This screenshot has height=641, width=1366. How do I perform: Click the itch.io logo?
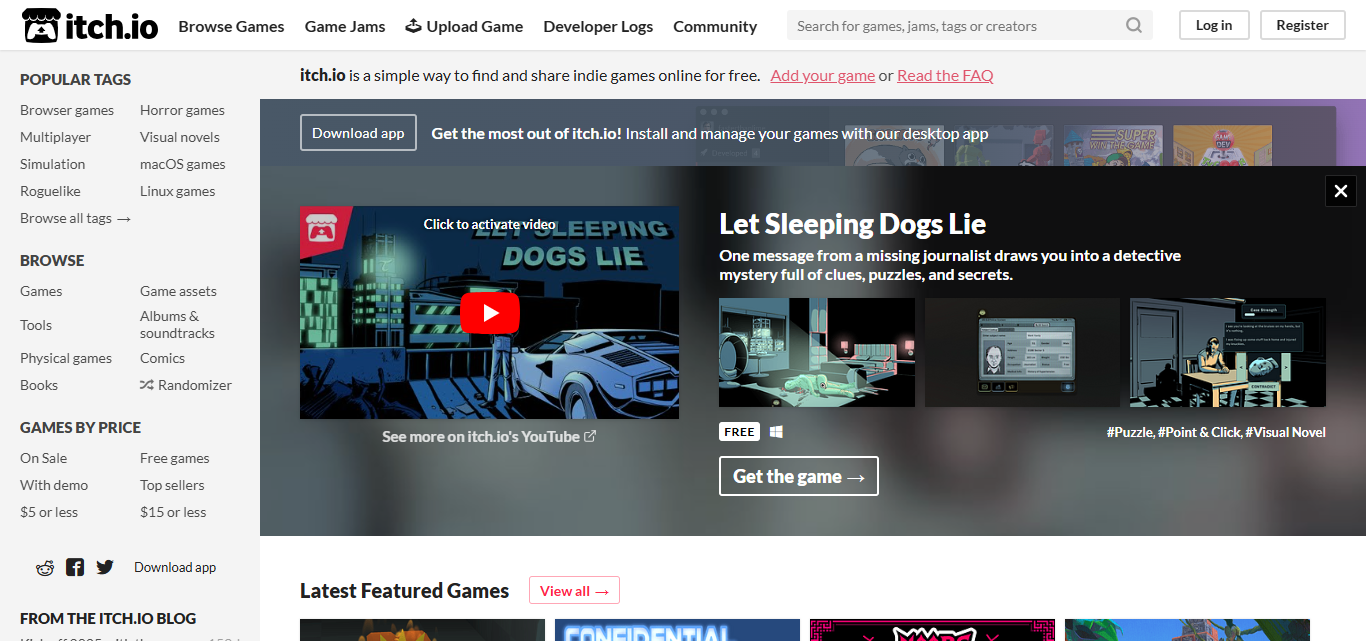click(90, 26)
